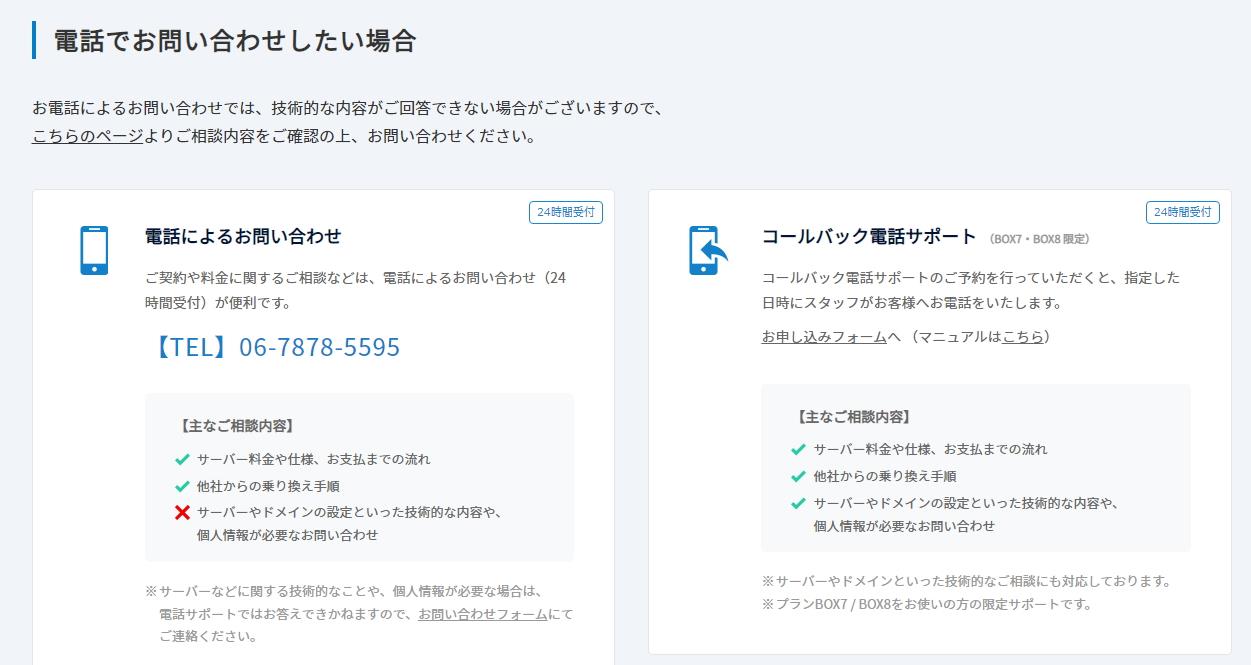The width and height of the screenshot is (1251, 665).
Task: Select the callback phone icon with return arrow
Action: [707, 248]
